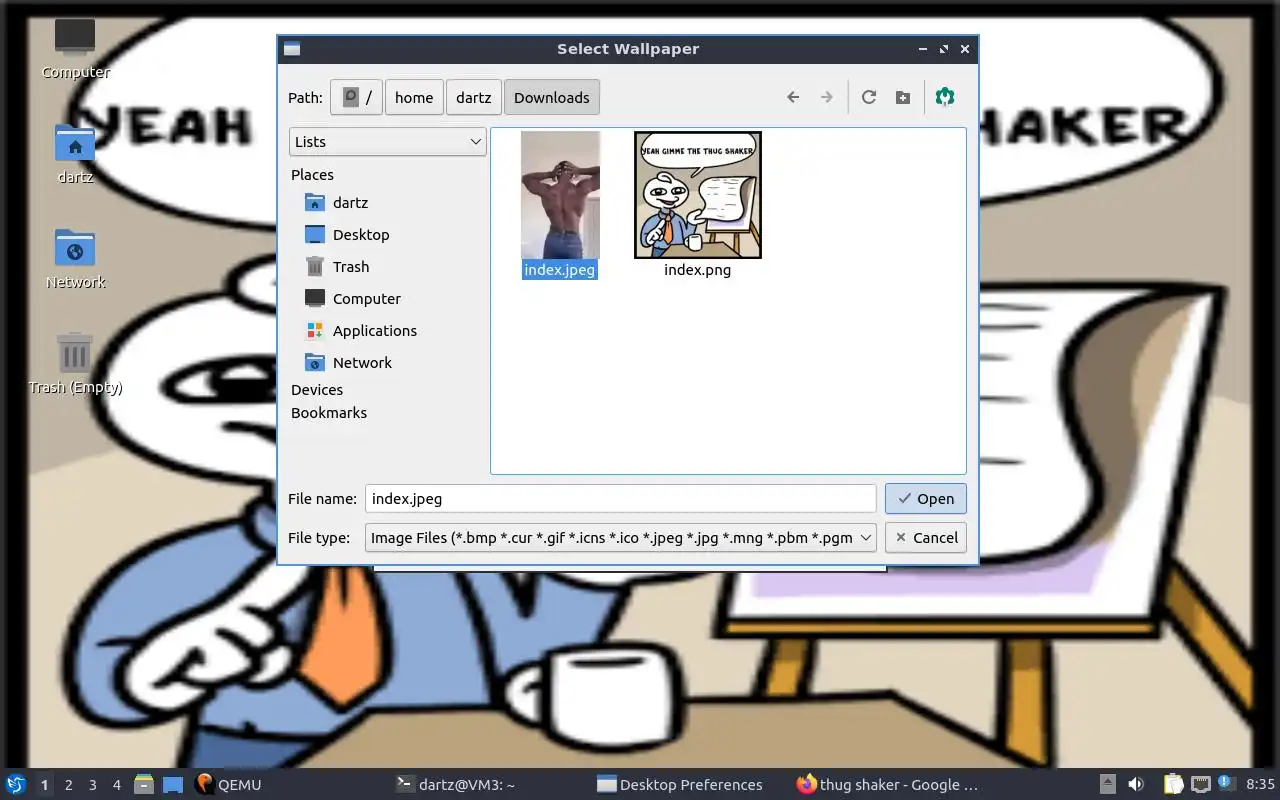Select the index.jpeg thumbnail
Image resolution: width=1280 pixels, height=800 pixels.
coord(560,195)
